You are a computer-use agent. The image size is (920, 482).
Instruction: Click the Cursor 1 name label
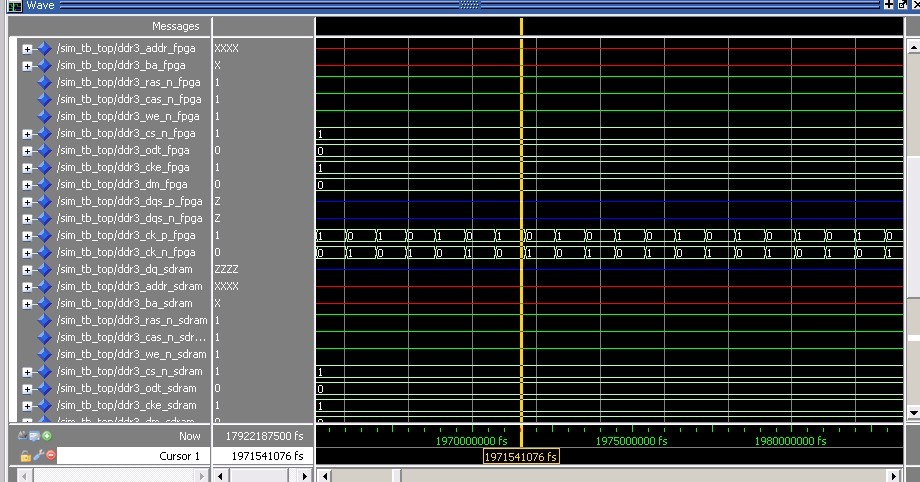(x=180, y=456)
